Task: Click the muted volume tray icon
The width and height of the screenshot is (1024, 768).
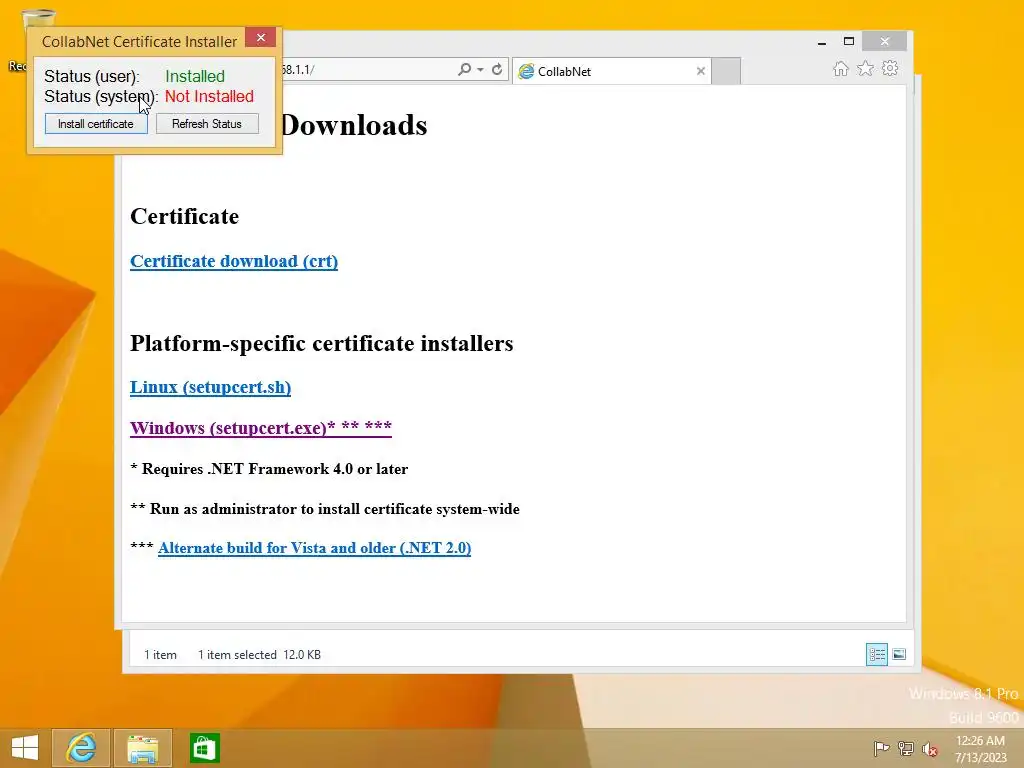Action: (930, 749)
